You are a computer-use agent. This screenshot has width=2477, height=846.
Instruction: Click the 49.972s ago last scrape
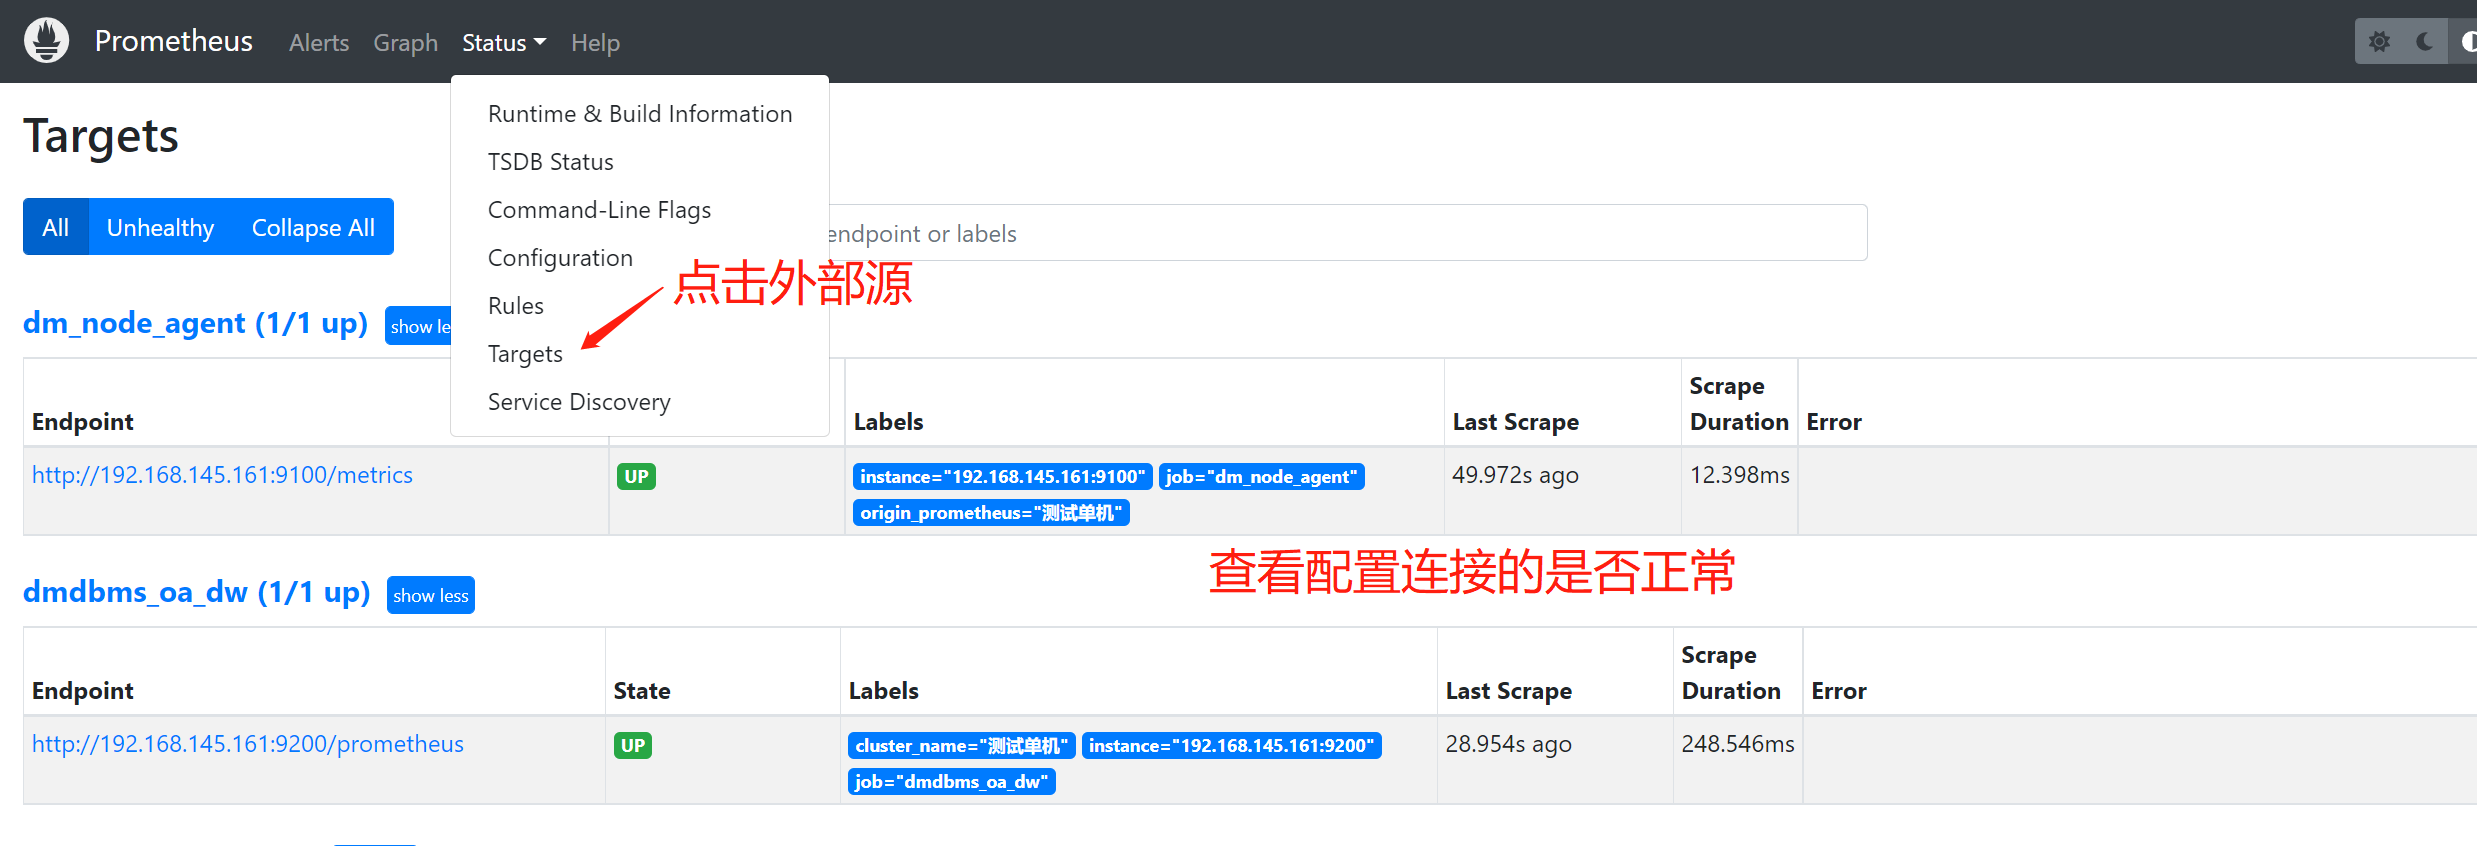coord(1515,475)
